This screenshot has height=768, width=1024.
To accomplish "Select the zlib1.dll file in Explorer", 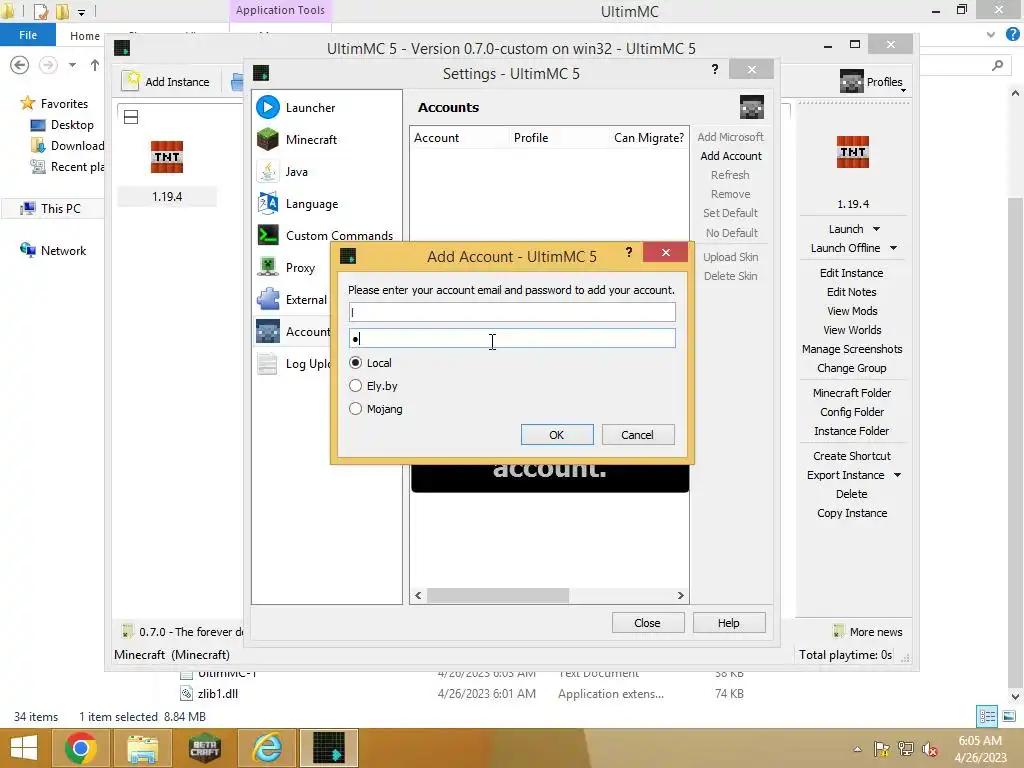I will pyautogui.click(x=217, y=694).
